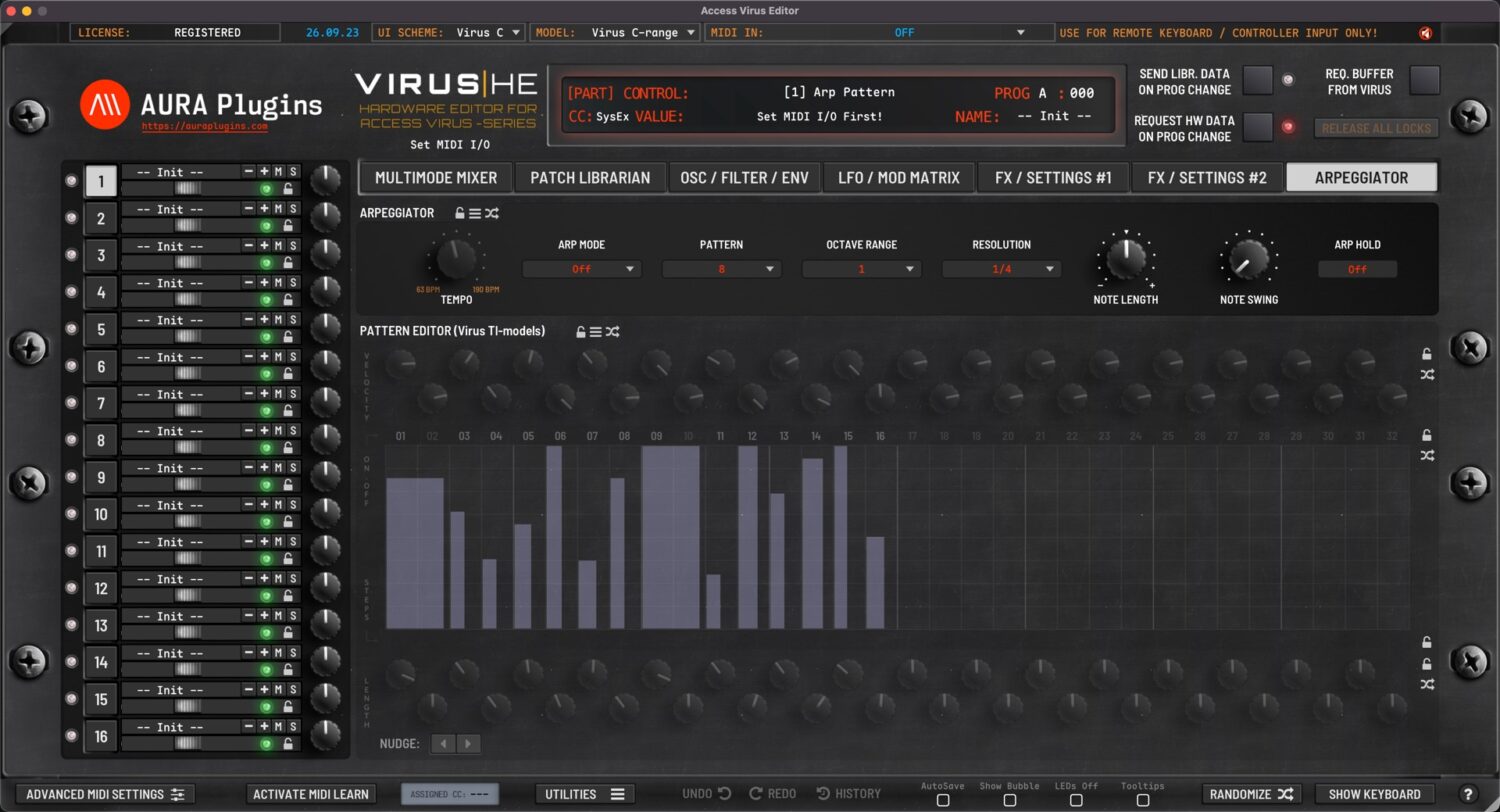Open the ARP MODE dropdown
This screenshot has height=812, width=1500.
[x=582, y=269]
